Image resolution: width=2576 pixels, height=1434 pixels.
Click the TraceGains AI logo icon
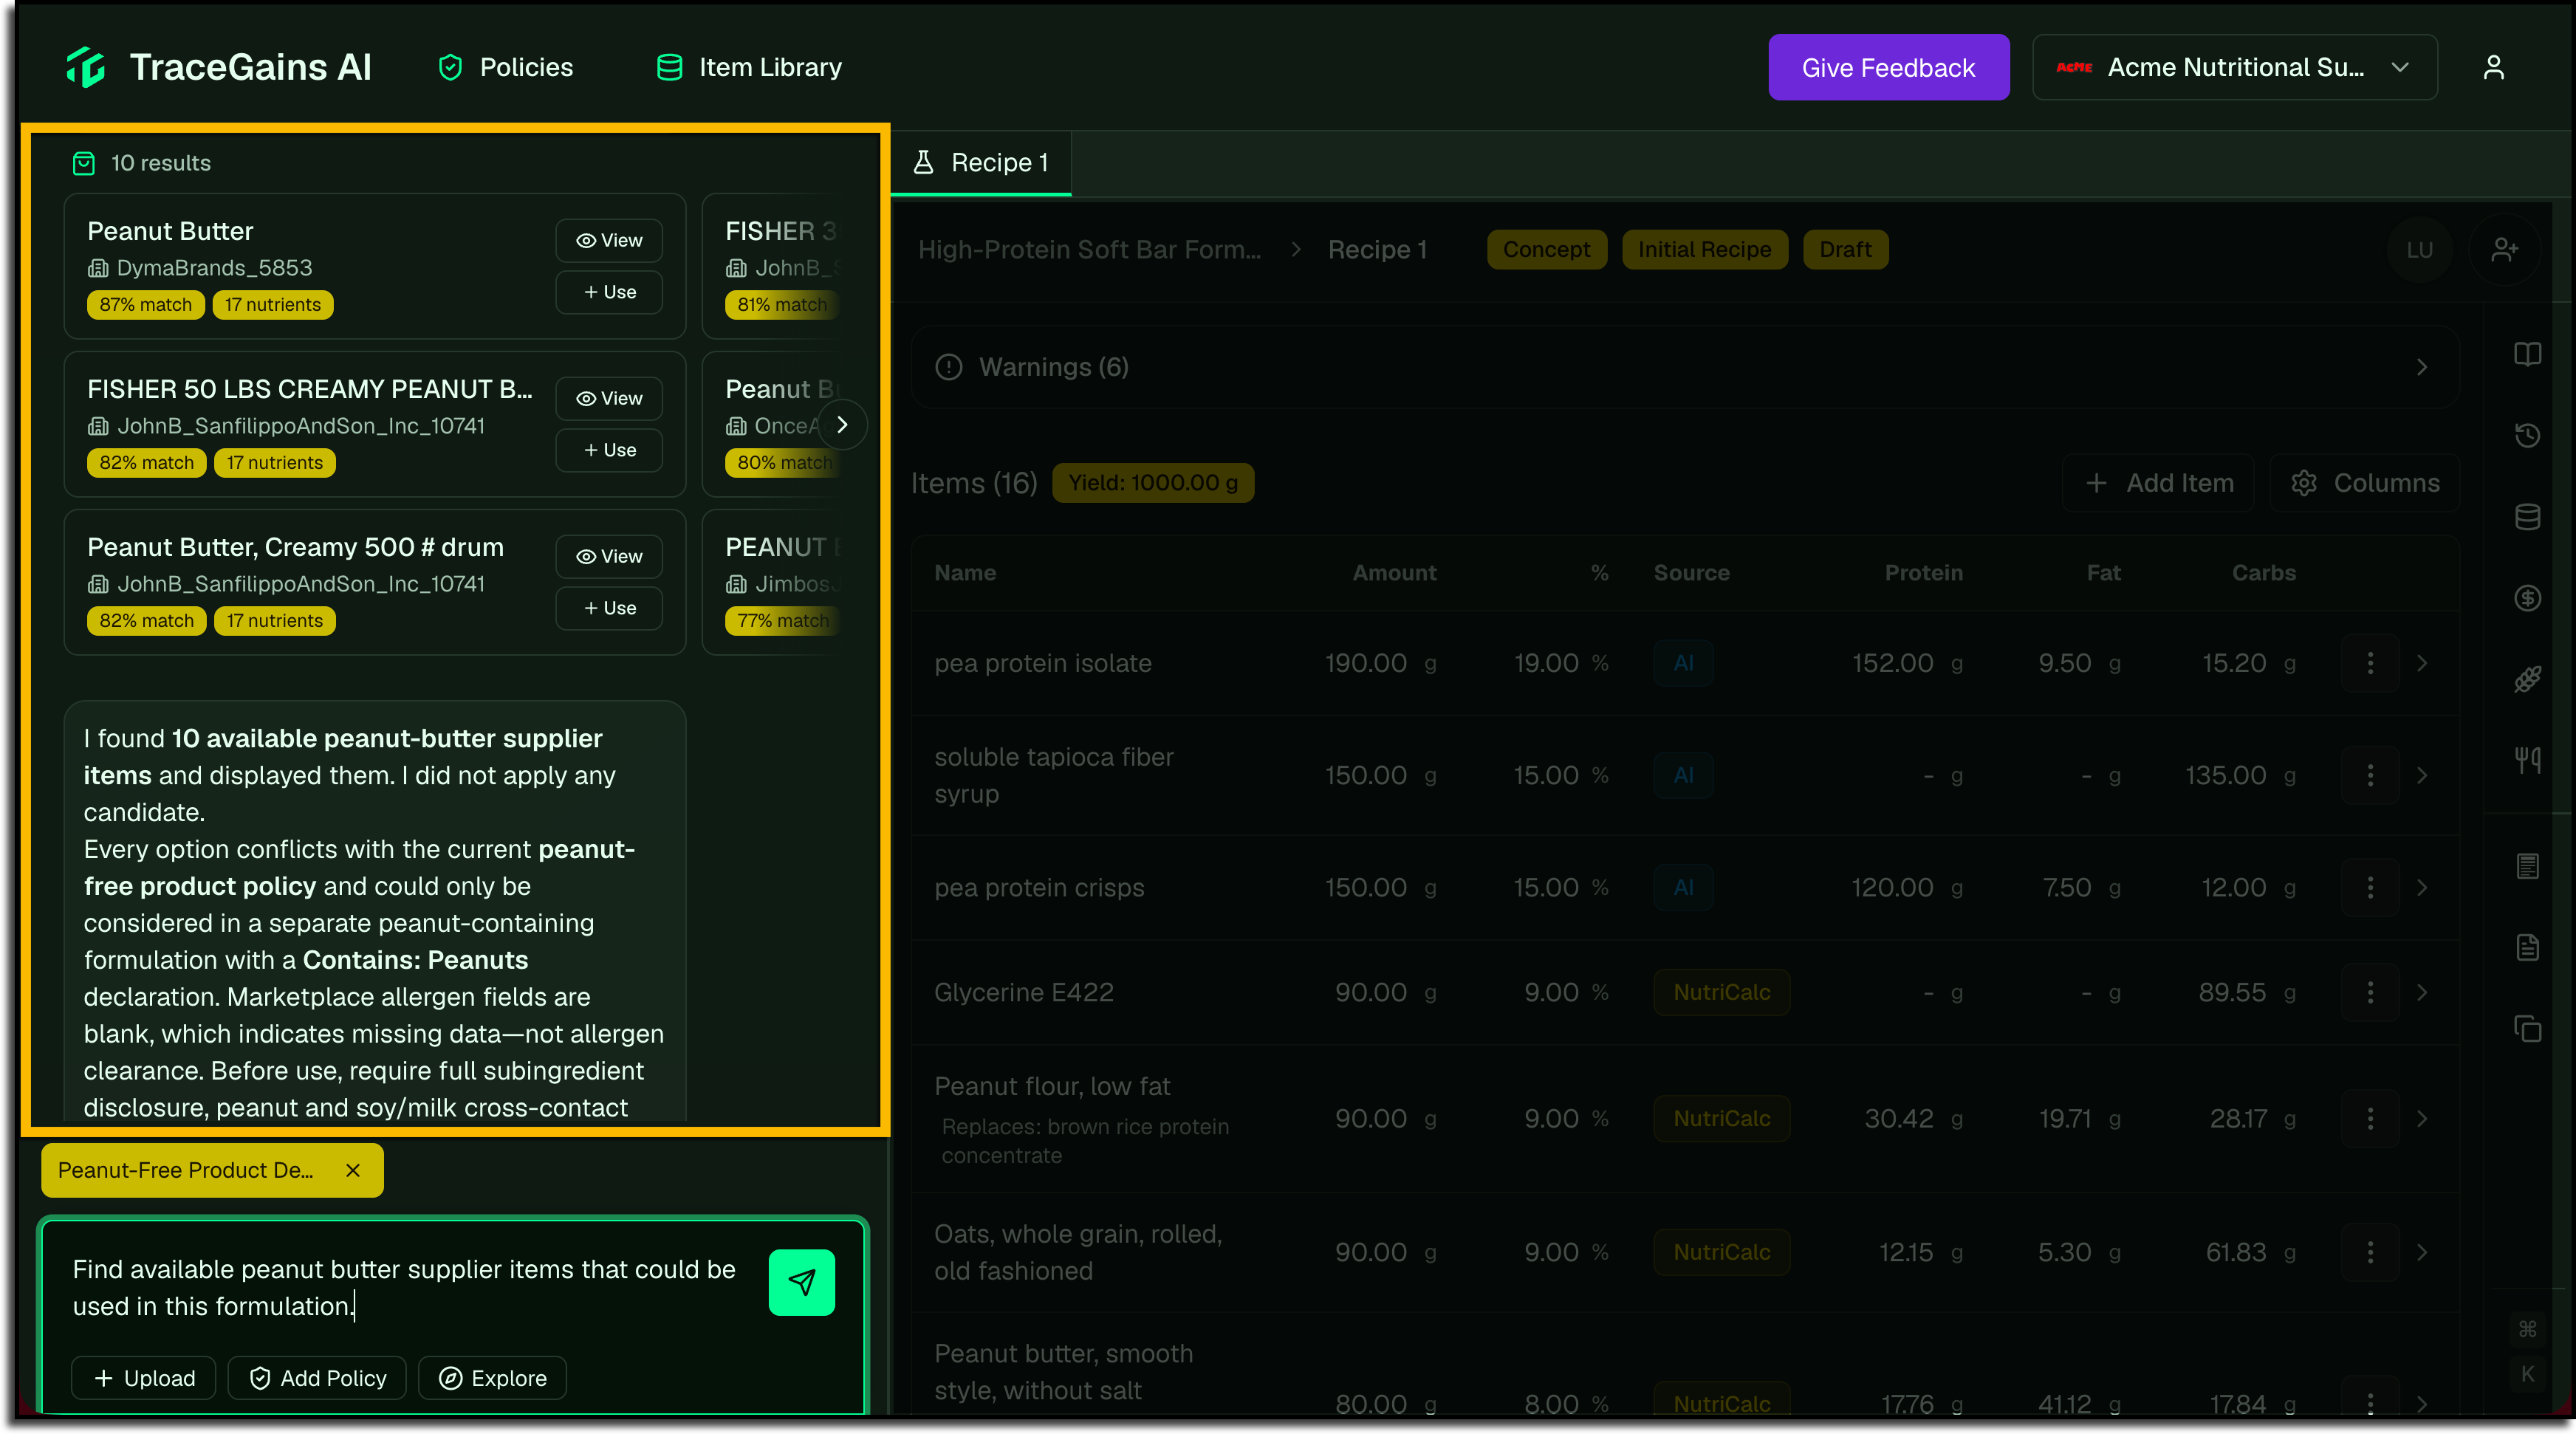tap(86, 67)
